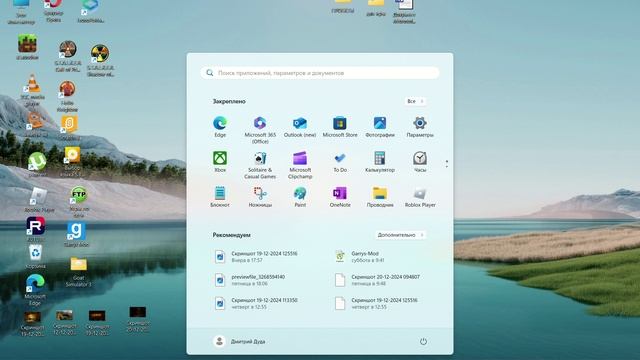This screenshot has height=360, width=640.
Task: Launch OneNote pinned app
Action: coord(340,197)
